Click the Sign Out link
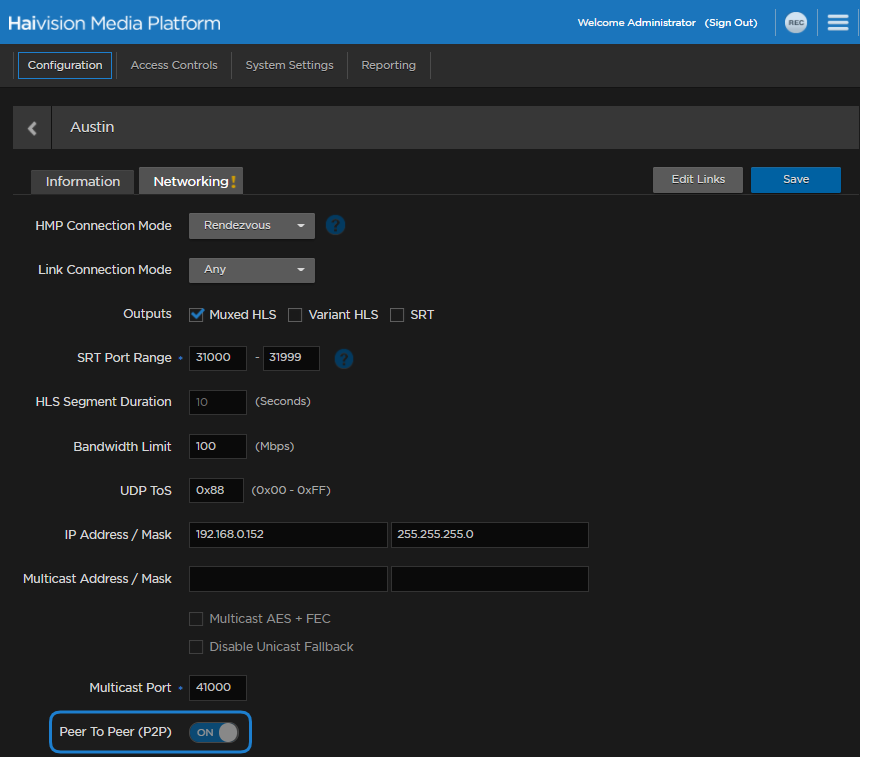Viewport: 880px width, 777px height. pos(731,23)
